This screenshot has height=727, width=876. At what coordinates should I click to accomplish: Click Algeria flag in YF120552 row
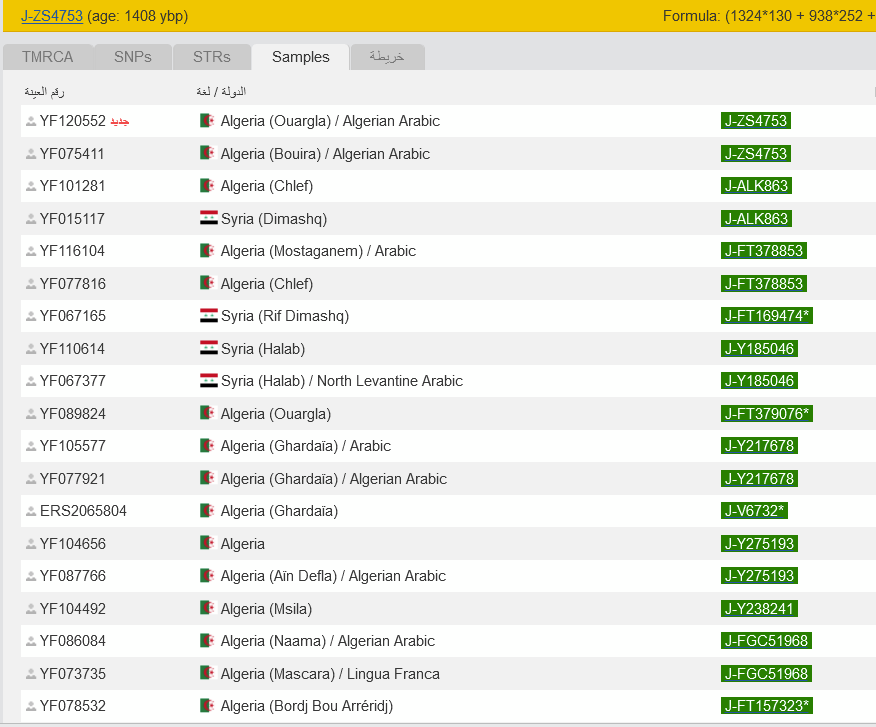207,120
